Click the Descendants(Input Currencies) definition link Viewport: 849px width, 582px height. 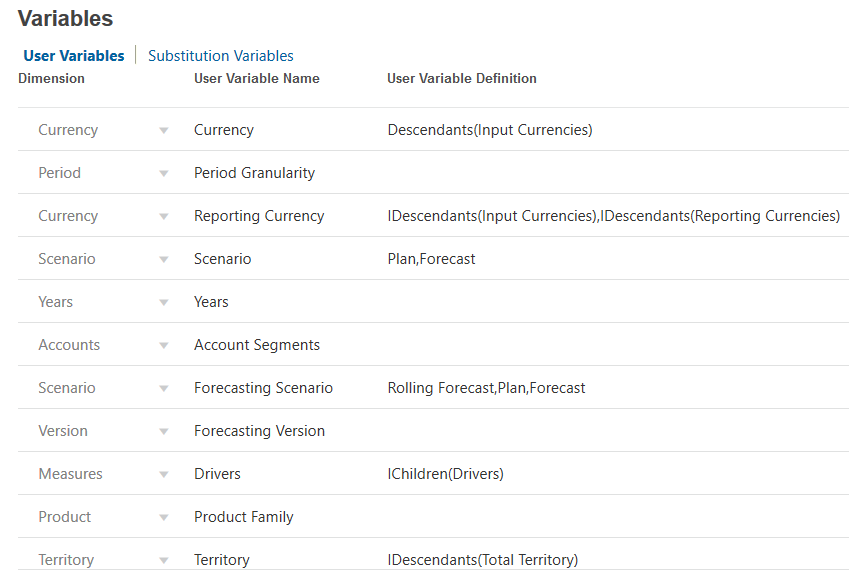pyautogui.click(x=490, y=129)
